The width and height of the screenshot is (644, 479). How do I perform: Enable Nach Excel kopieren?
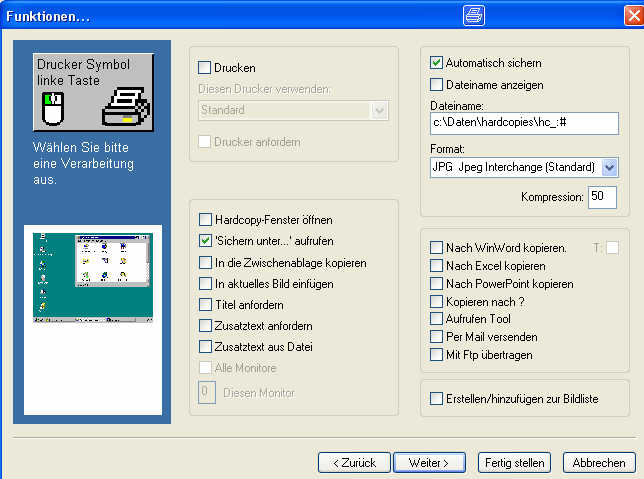[436, 266]
